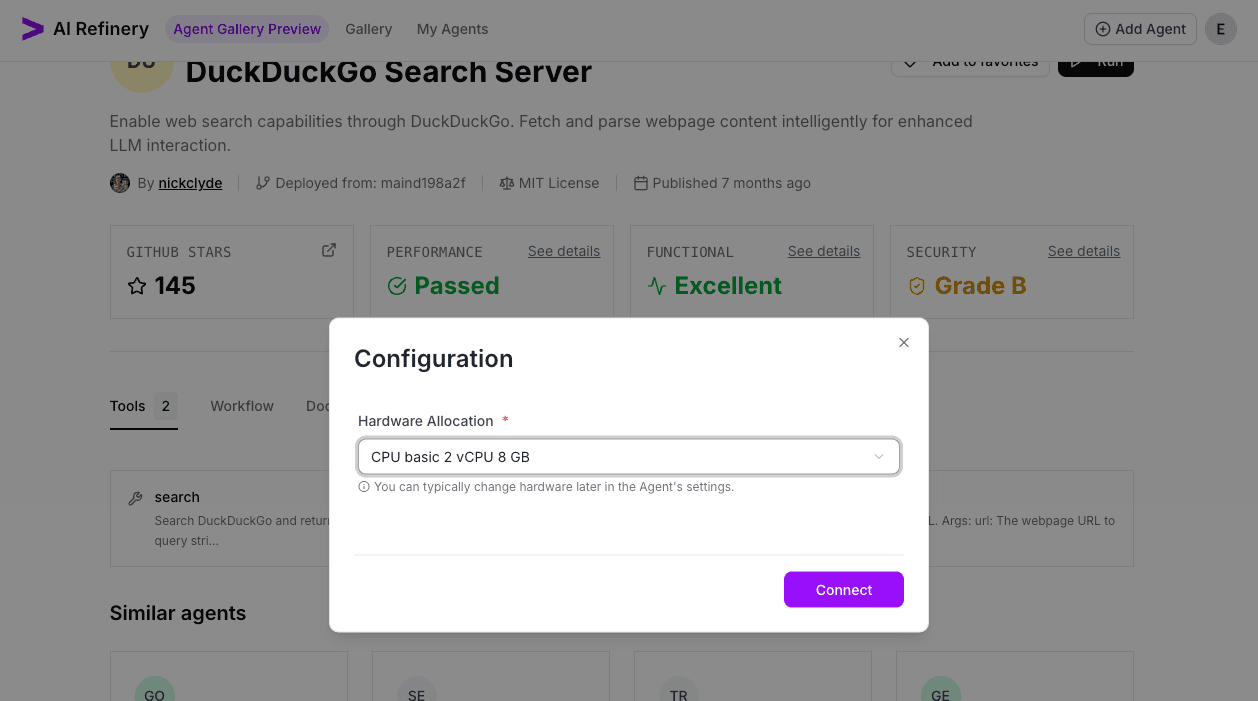Click the E profile avatar

coord(1220,29)
